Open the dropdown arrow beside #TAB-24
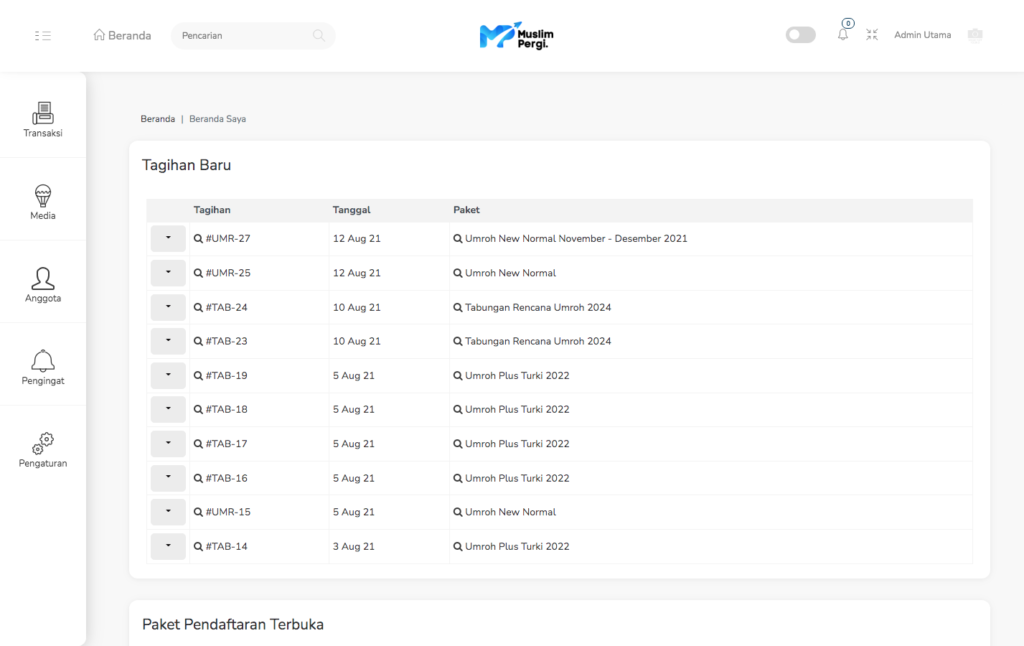Viewport: 1024px width, 646px height. 168,307
